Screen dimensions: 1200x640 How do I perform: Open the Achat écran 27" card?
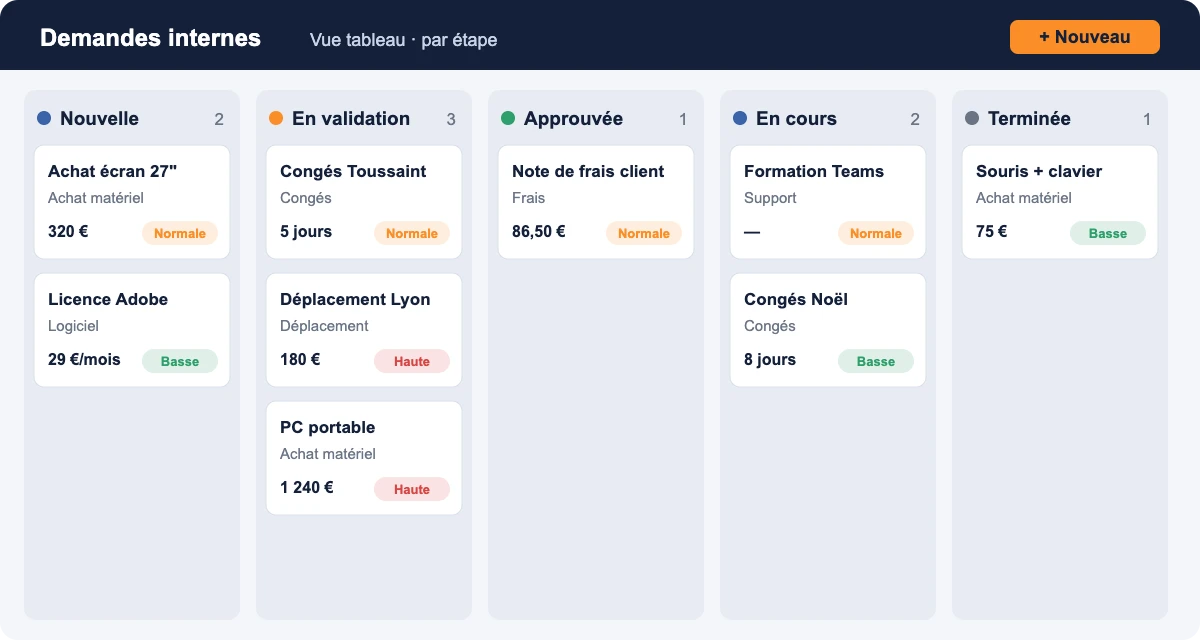click(x=132, y=202)
